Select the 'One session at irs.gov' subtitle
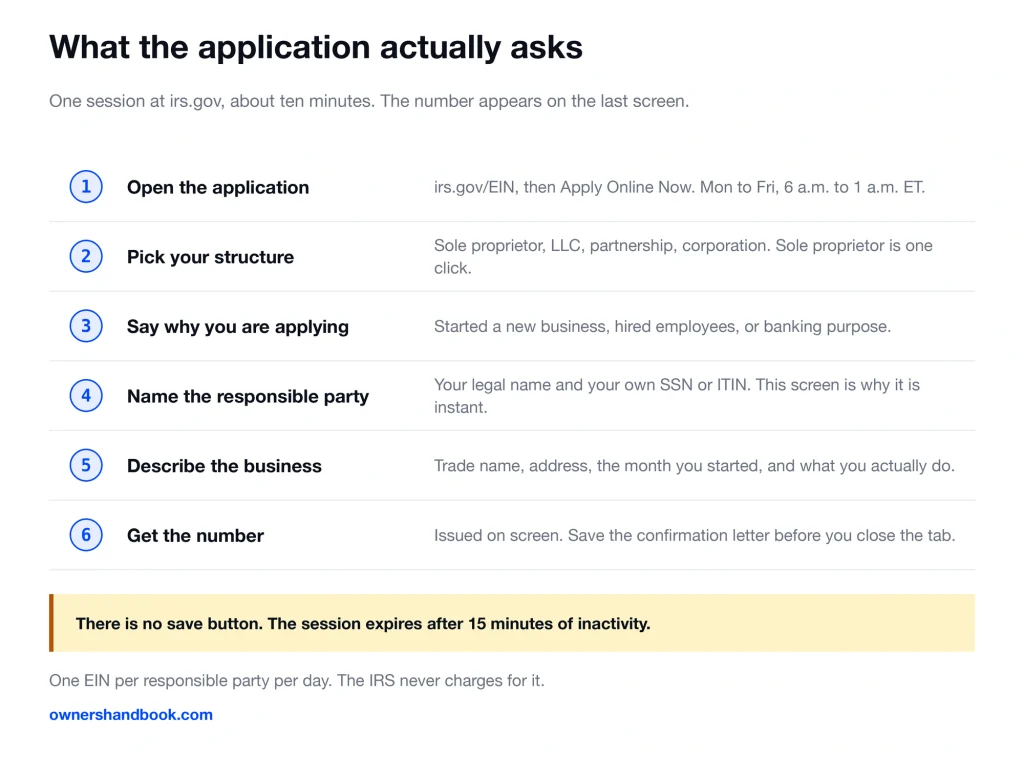Image resolution: width=1024 pixels, height=758 pixels. [369, 101]
